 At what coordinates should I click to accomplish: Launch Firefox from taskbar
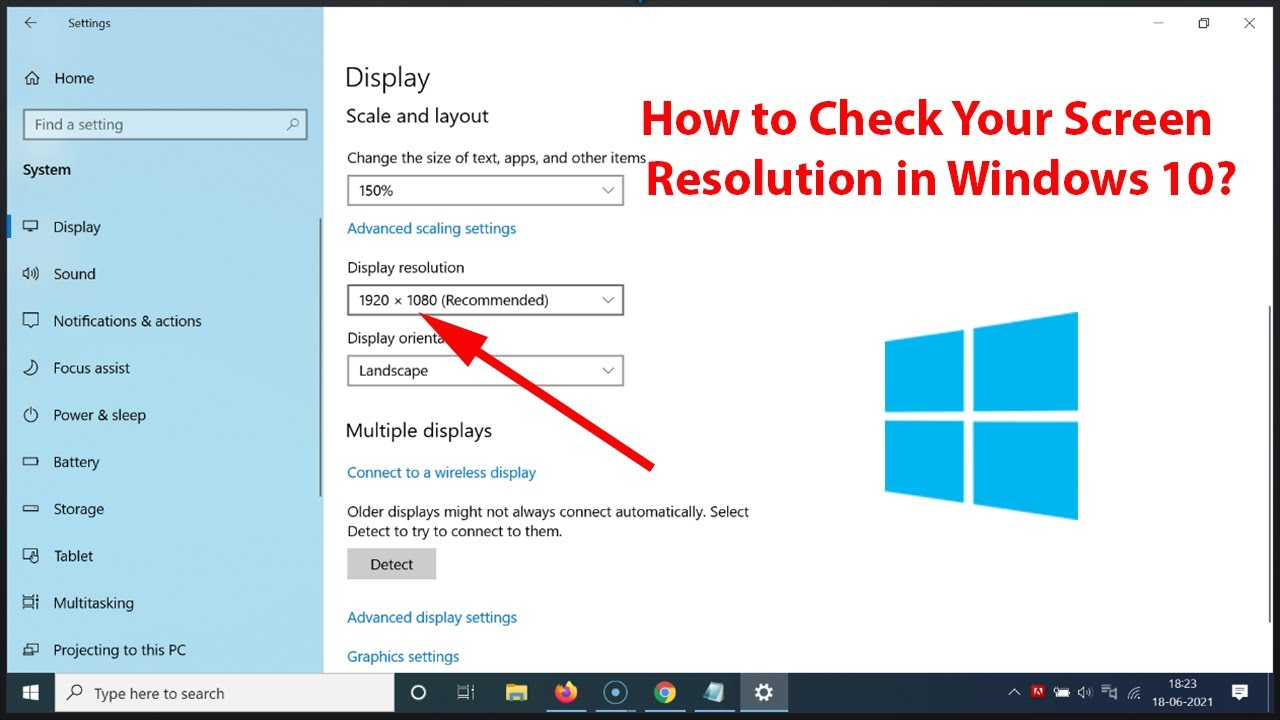point(566,693)
